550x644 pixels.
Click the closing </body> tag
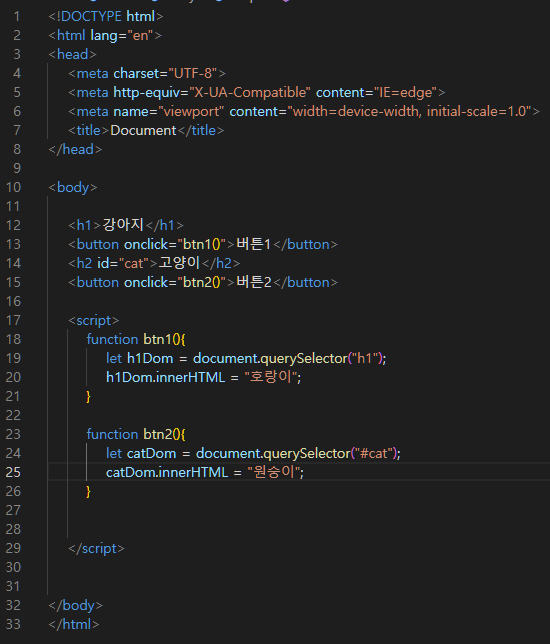[x=76, y=605]
